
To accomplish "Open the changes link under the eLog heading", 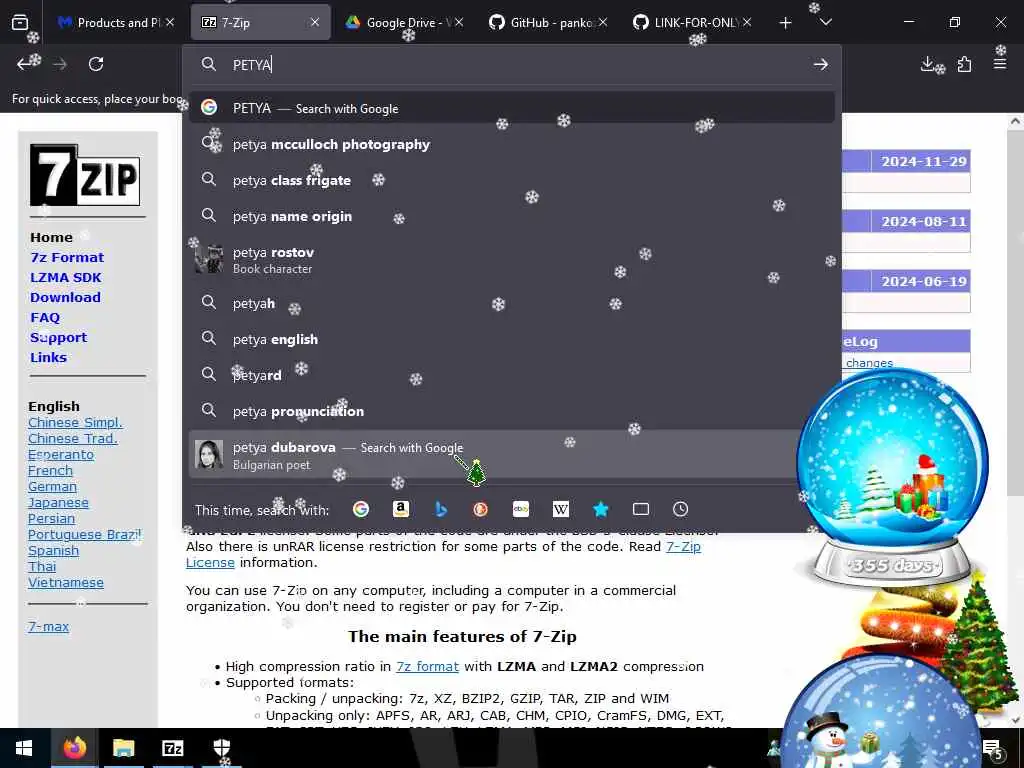I will [x=869, y=363].
